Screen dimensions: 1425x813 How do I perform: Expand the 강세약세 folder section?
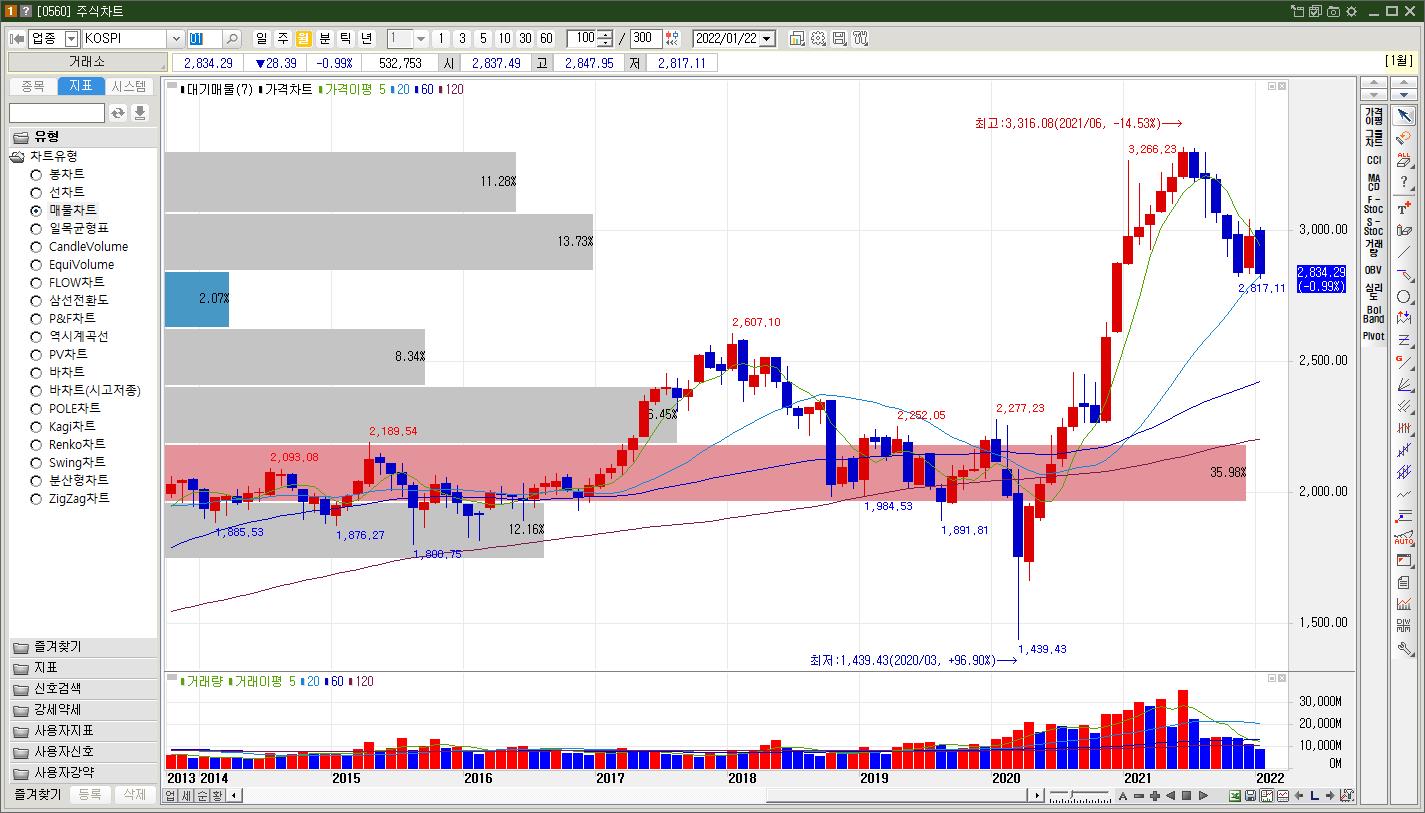(x=83, y=710)
